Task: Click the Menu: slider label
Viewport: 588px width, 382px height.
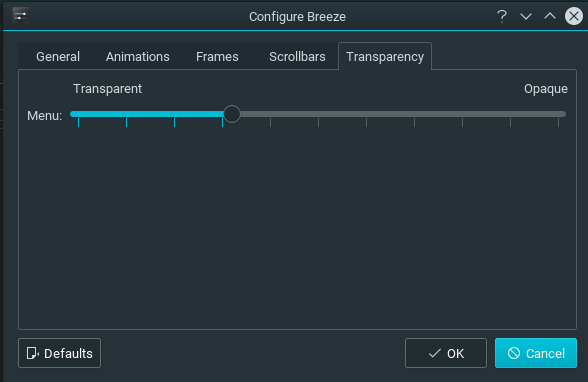Action: pyautogui.click(x=45, y=115)
